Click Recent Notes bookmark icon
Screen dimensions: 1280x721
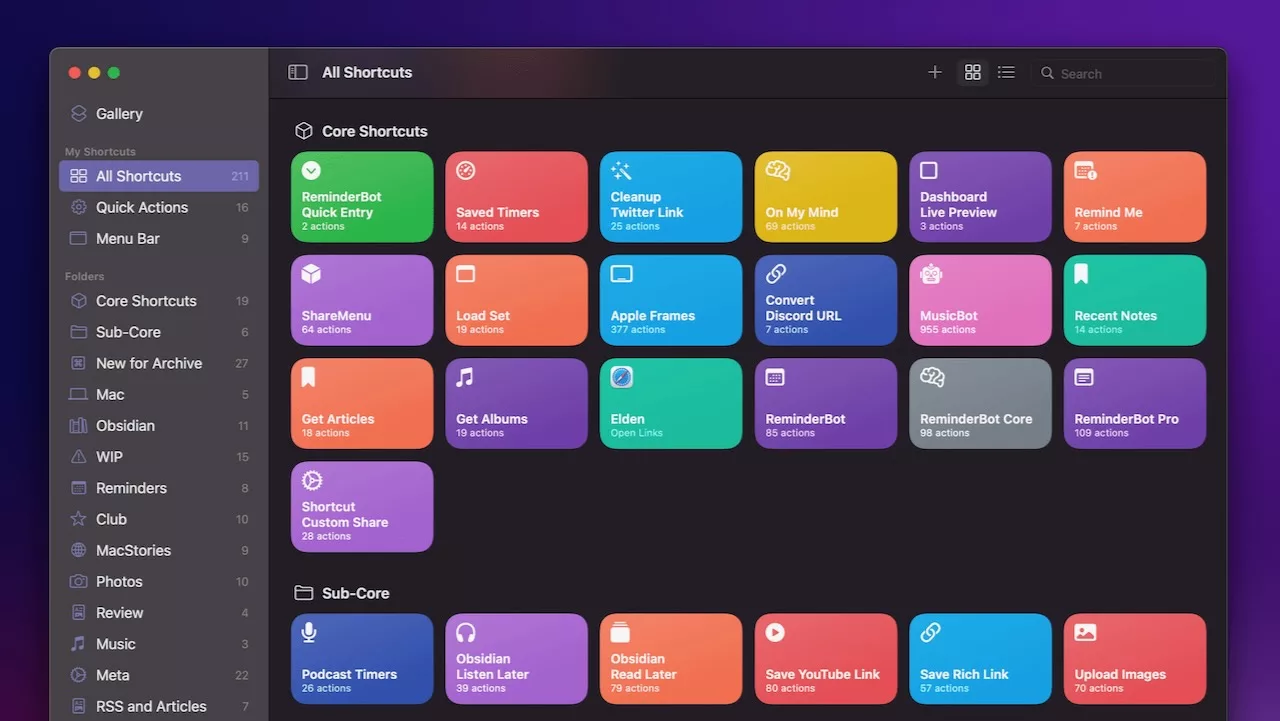point(1081,274)
